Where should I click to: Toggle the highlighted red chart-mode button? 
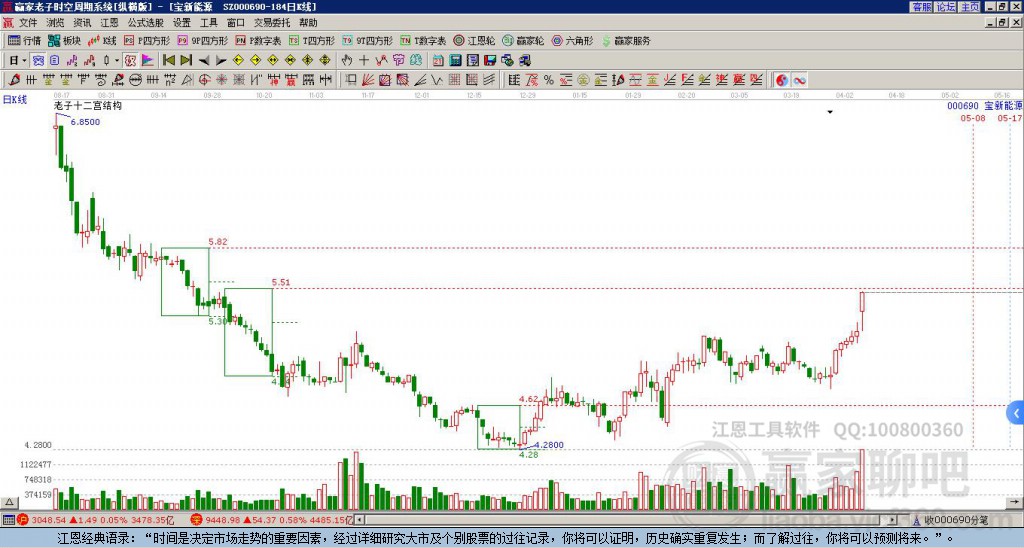point(131,60)
